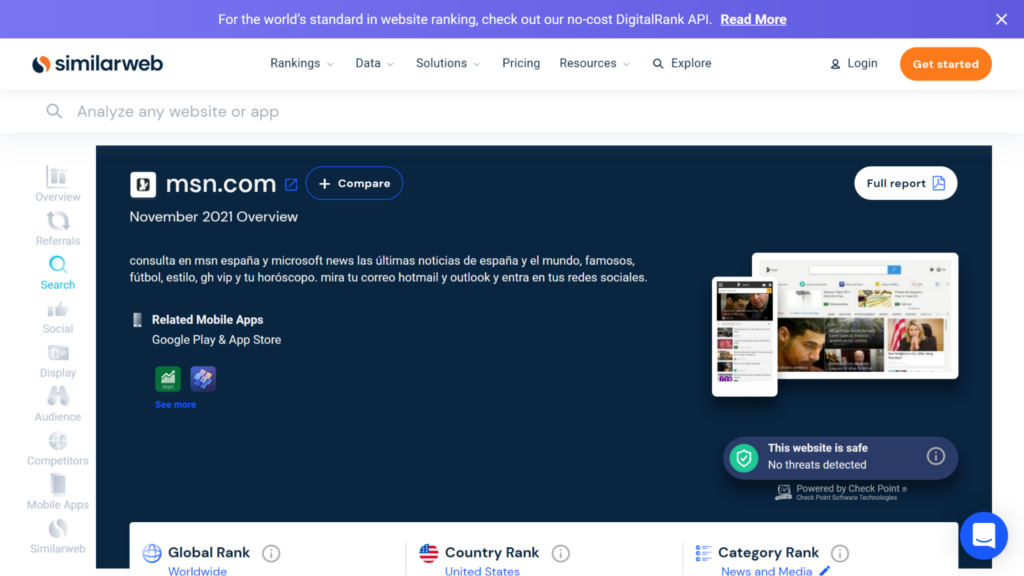Expand the Rankings menu

click(302, 63)
